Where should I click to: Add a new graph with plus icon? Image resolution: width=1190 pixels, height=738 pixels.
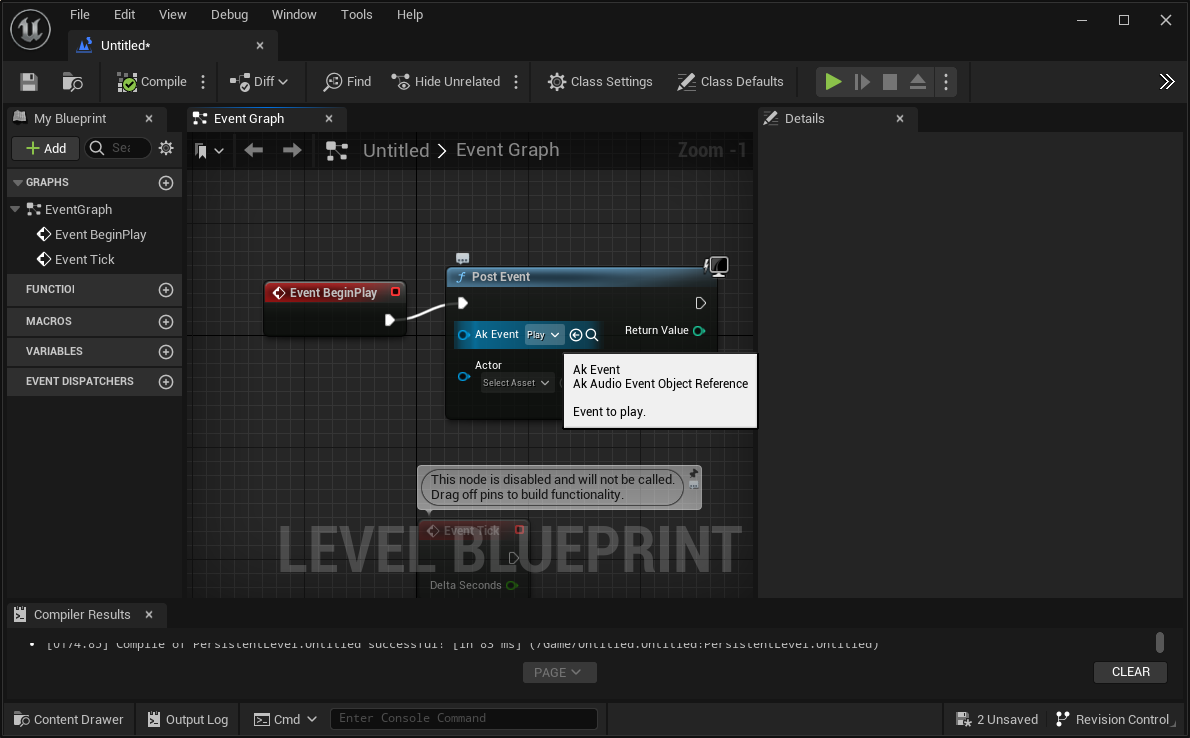166,183
